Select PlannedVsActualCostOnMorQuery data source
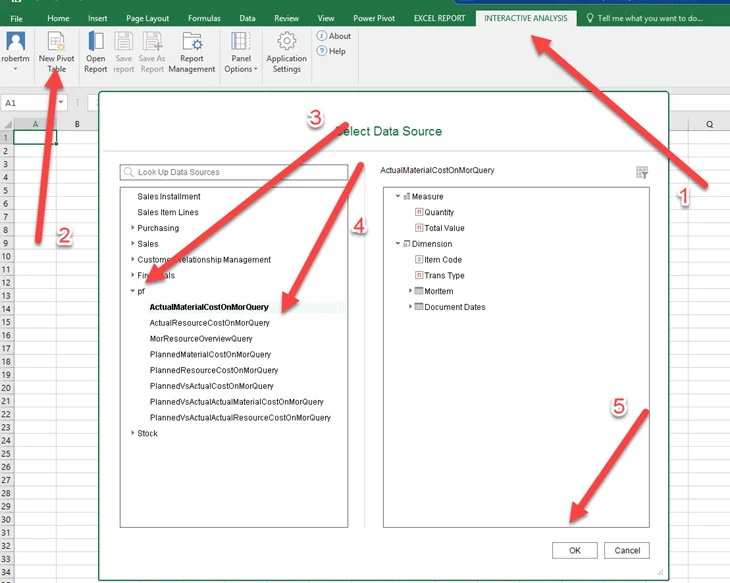Image resolution: width=730 pixels, height=583 pixels. point(212,386)
